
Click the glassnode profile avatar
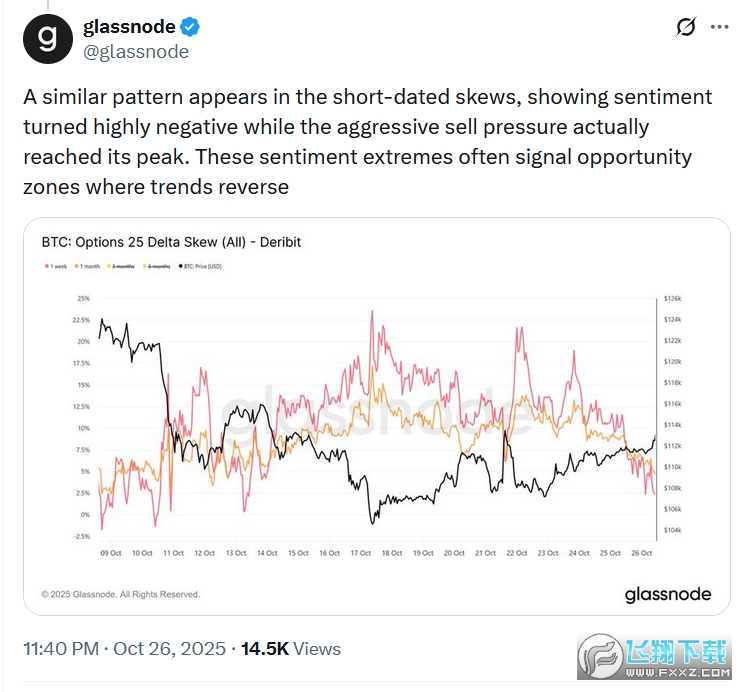46,38
